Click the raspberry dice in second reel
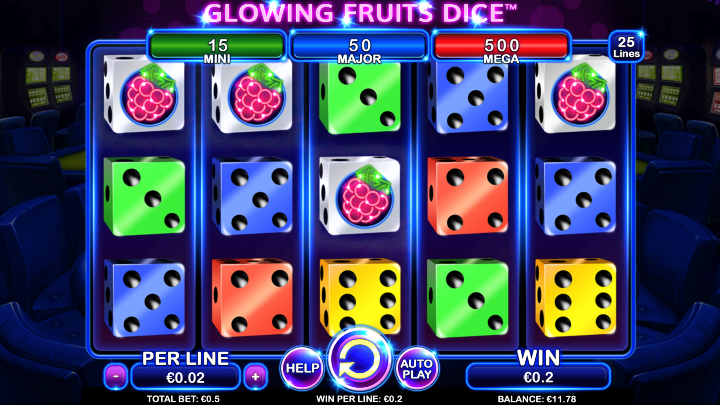Viewport: 720px width, 405px height. [x=252, y=96]
